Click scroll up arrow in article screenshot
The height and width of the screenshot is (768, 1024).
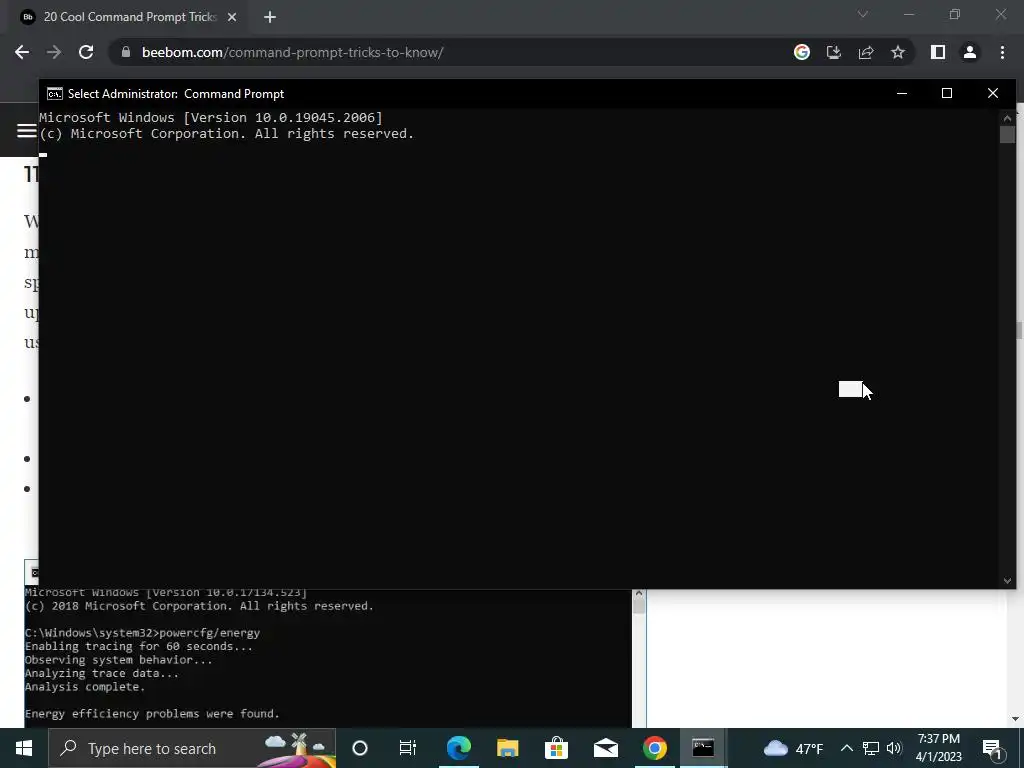click(639, 594)
